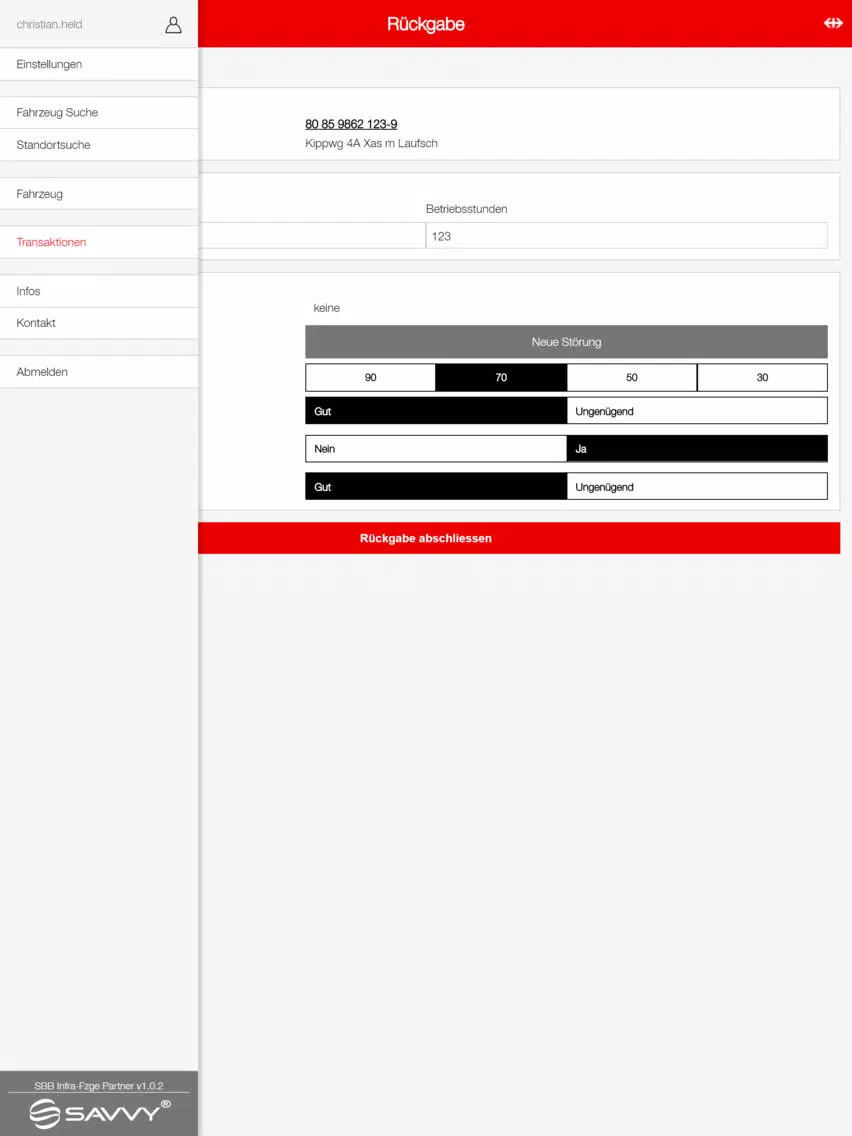Click the Rückgabe header title
Image resolution: width=852 pixels, height=1136 pixels.
click(x=426, y=24)
